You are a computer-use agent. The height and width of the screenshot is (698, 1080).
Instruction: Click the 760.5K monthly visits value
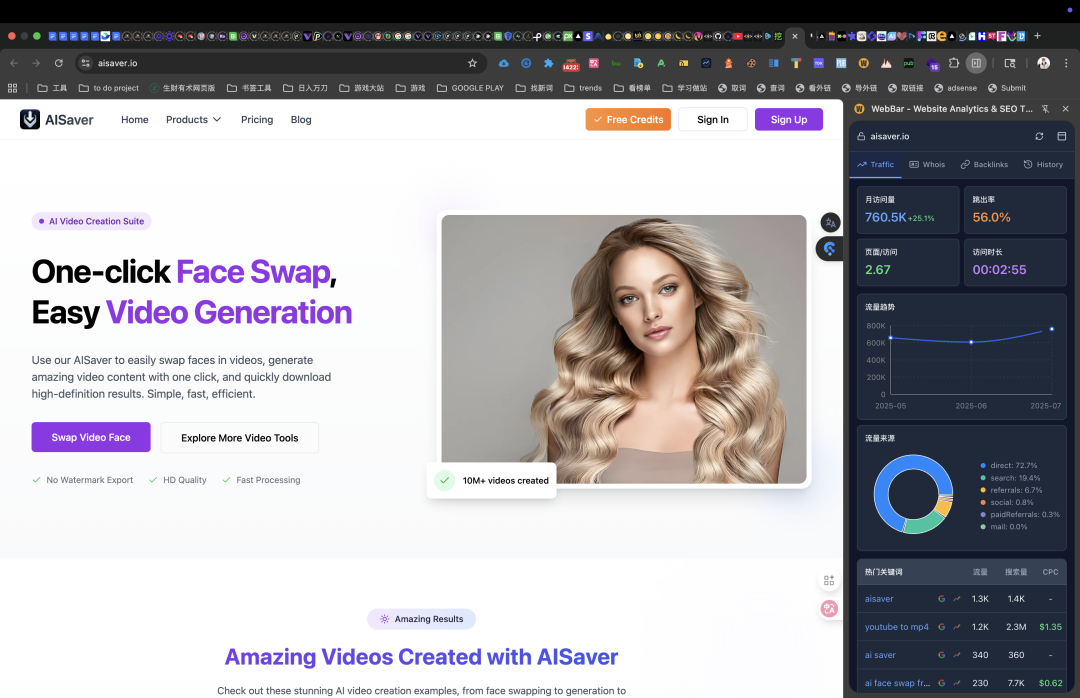point(886,218)
